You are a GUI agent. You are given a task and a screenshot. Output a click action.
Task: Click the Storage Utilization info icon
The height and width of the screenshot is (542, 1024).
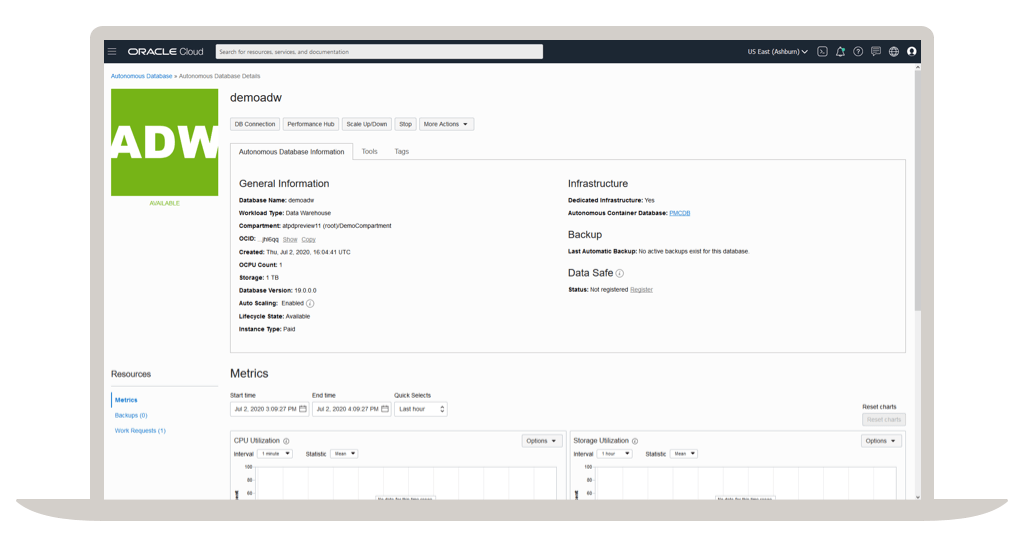635,441
